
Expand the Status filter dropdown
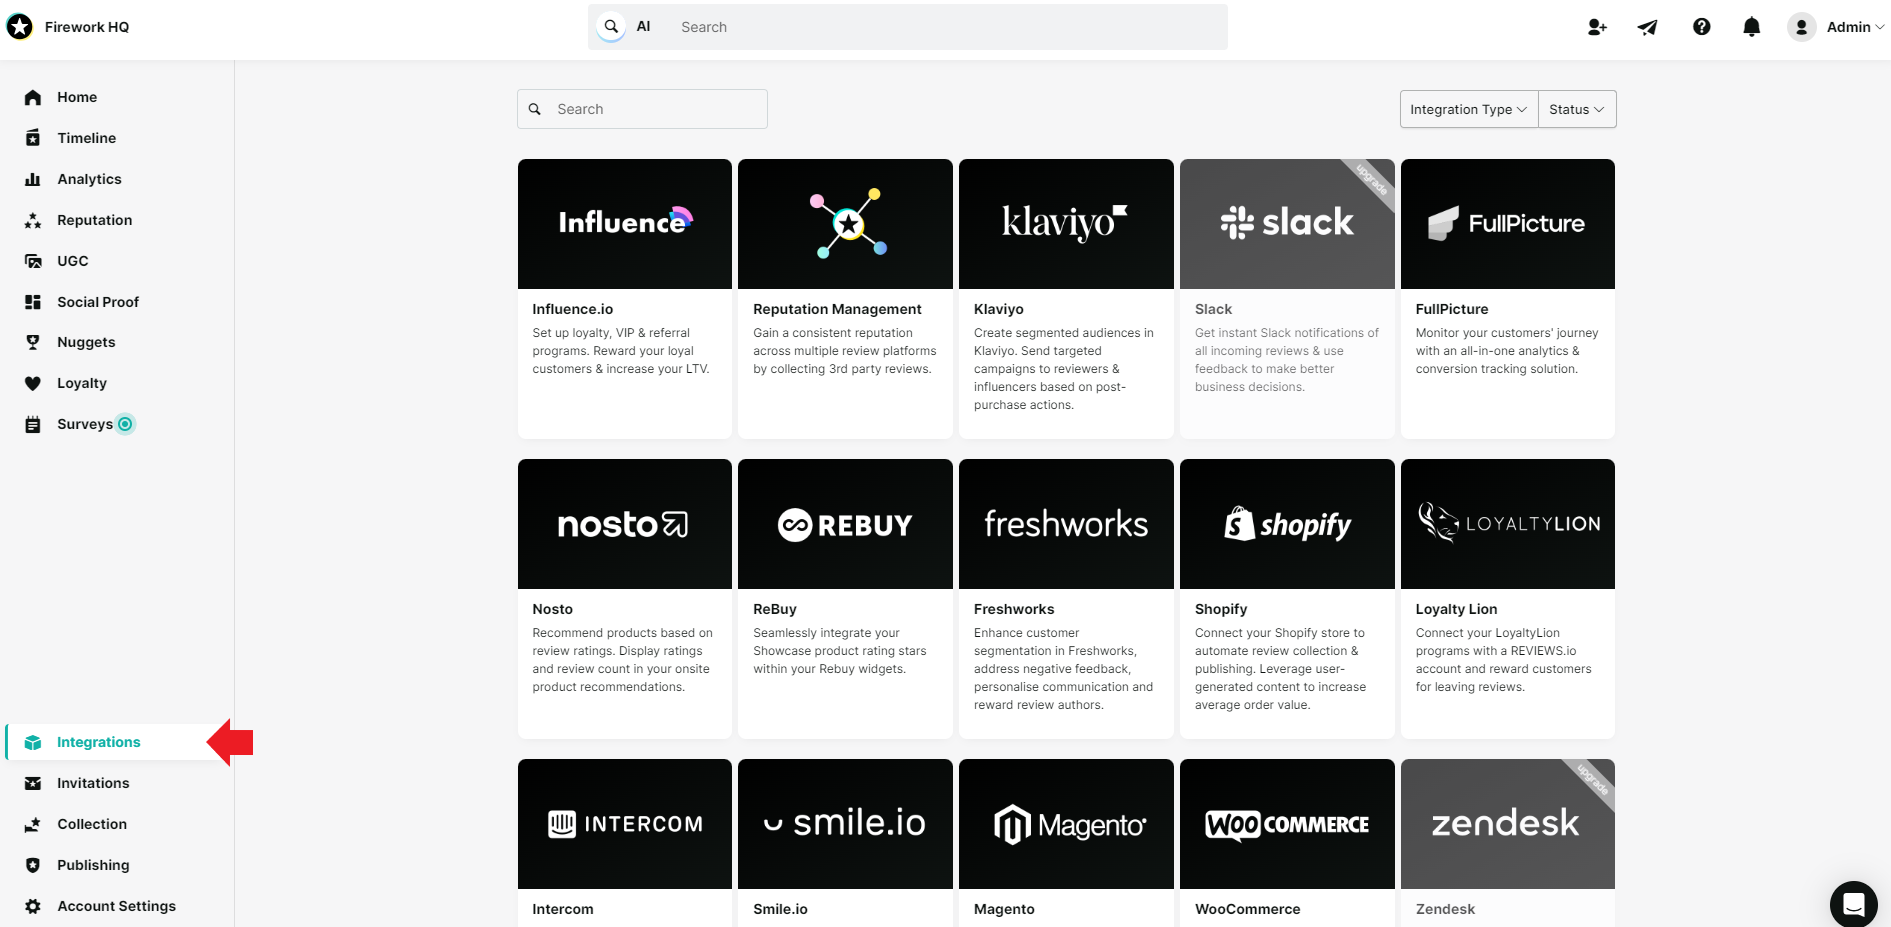click(1576, 109)
